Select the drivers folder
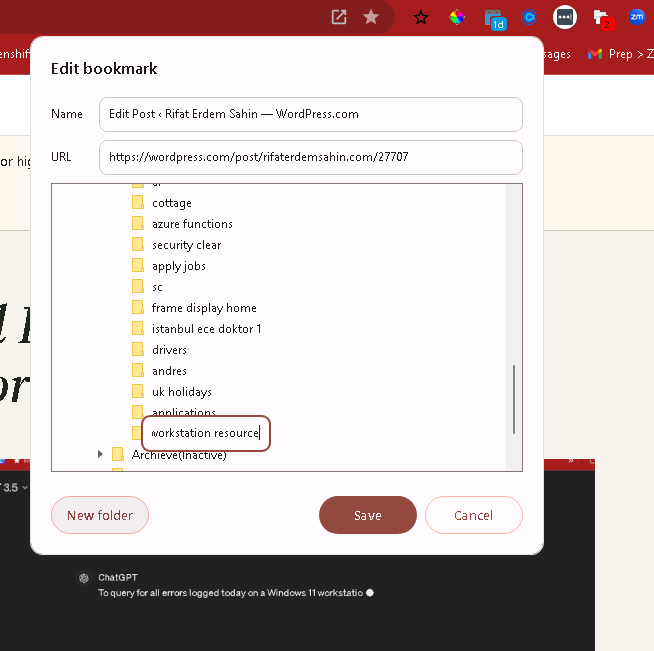The height and width of the screenshot is (651, 654). 169,350
